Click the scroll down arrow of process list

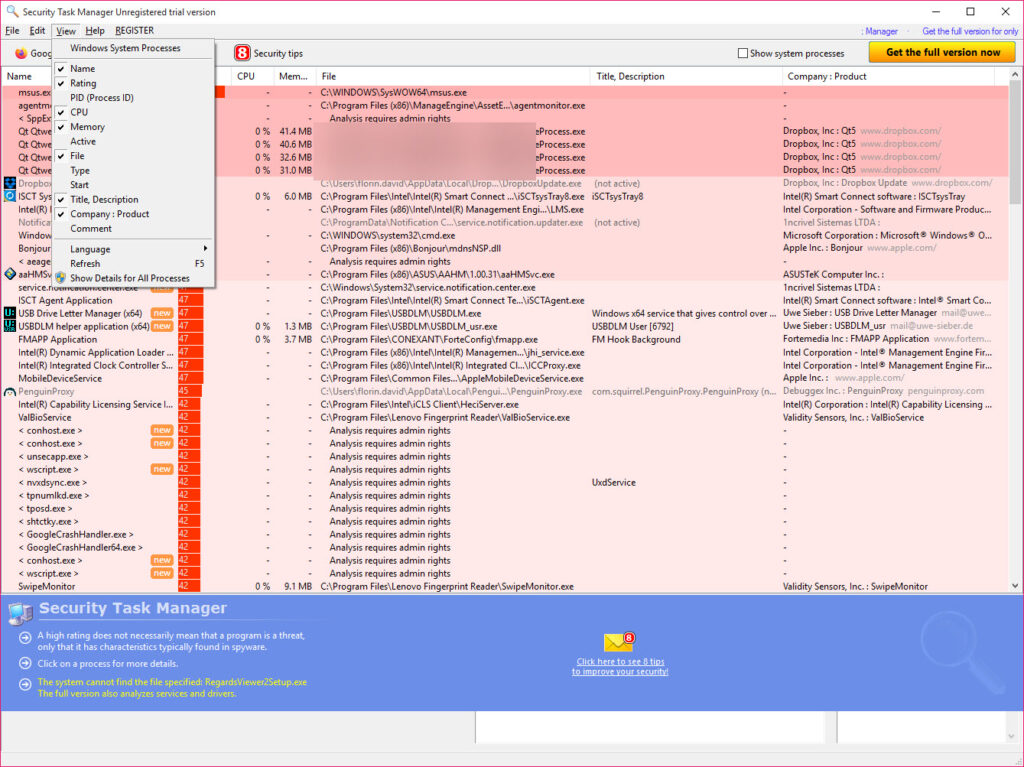pos(1014,586)
